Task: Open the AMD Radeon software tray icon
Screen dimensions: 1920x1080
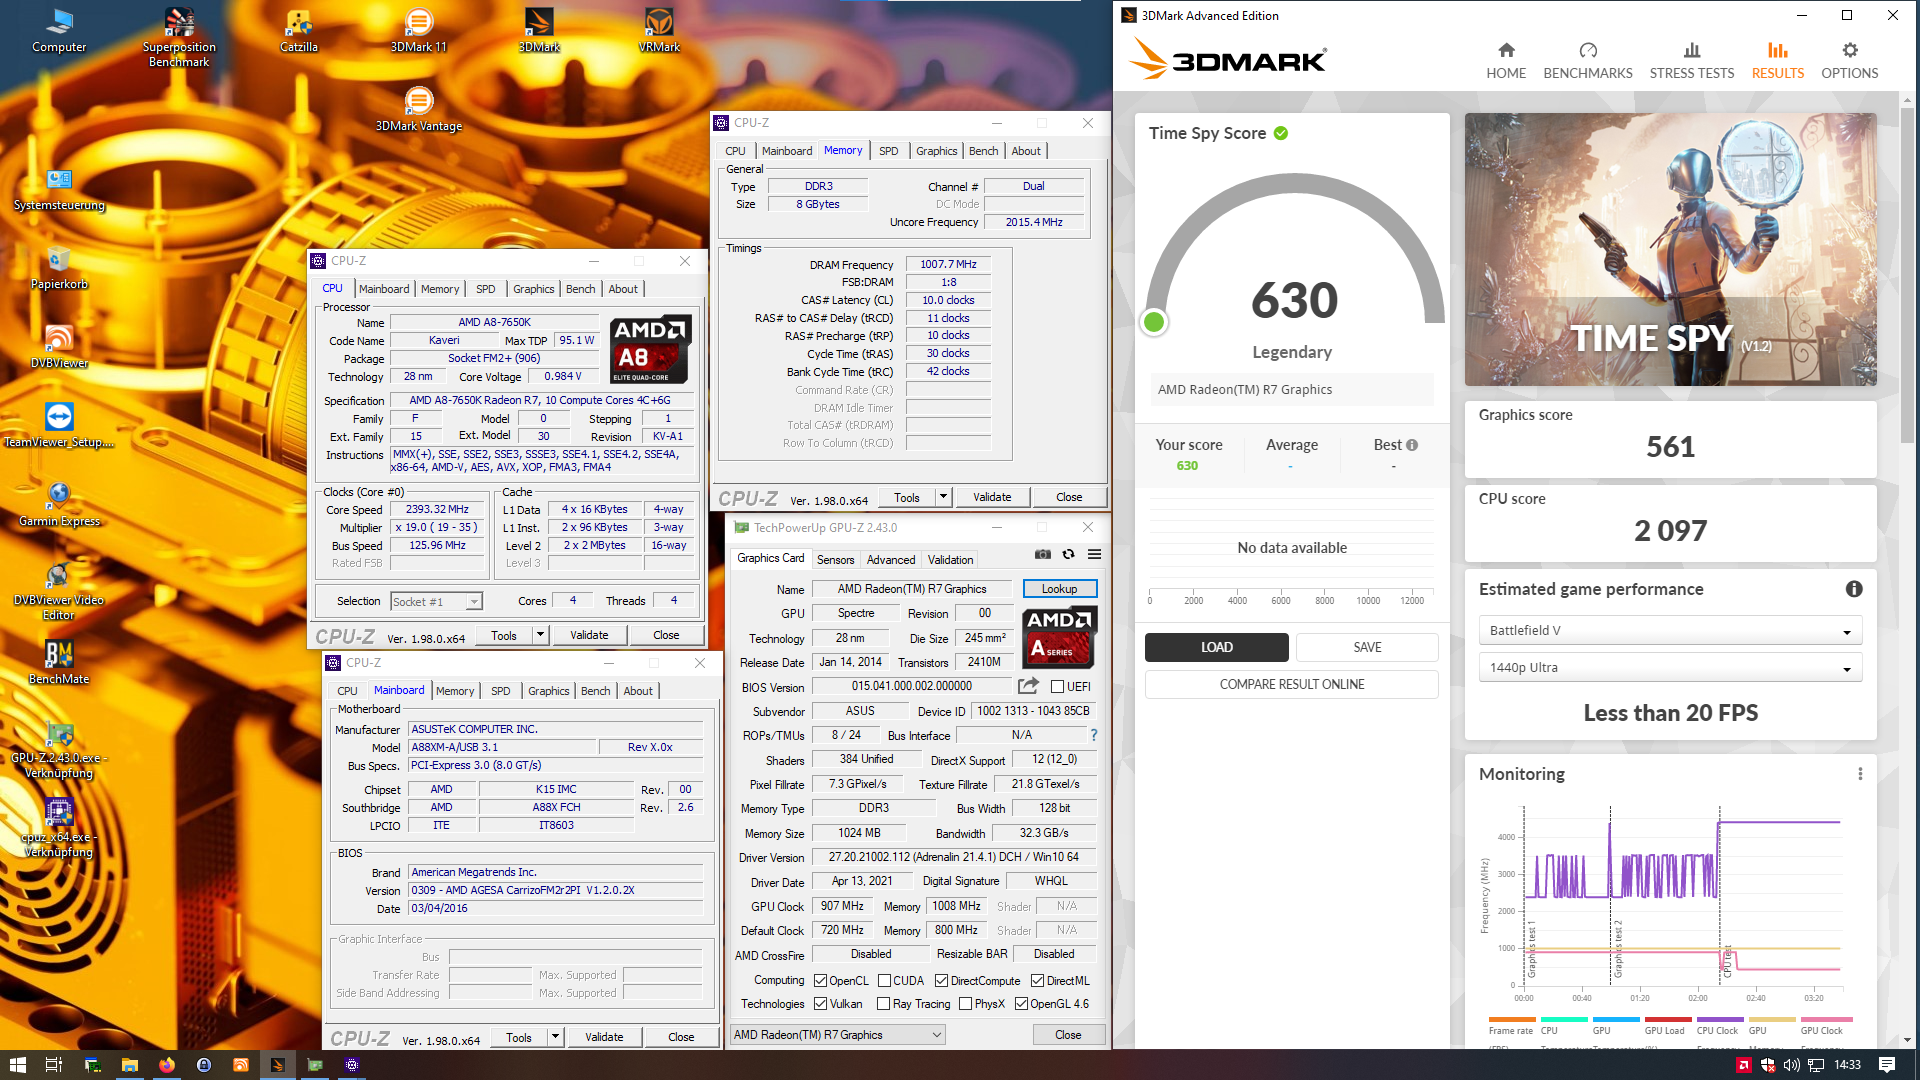Action: (1744, 1065)
